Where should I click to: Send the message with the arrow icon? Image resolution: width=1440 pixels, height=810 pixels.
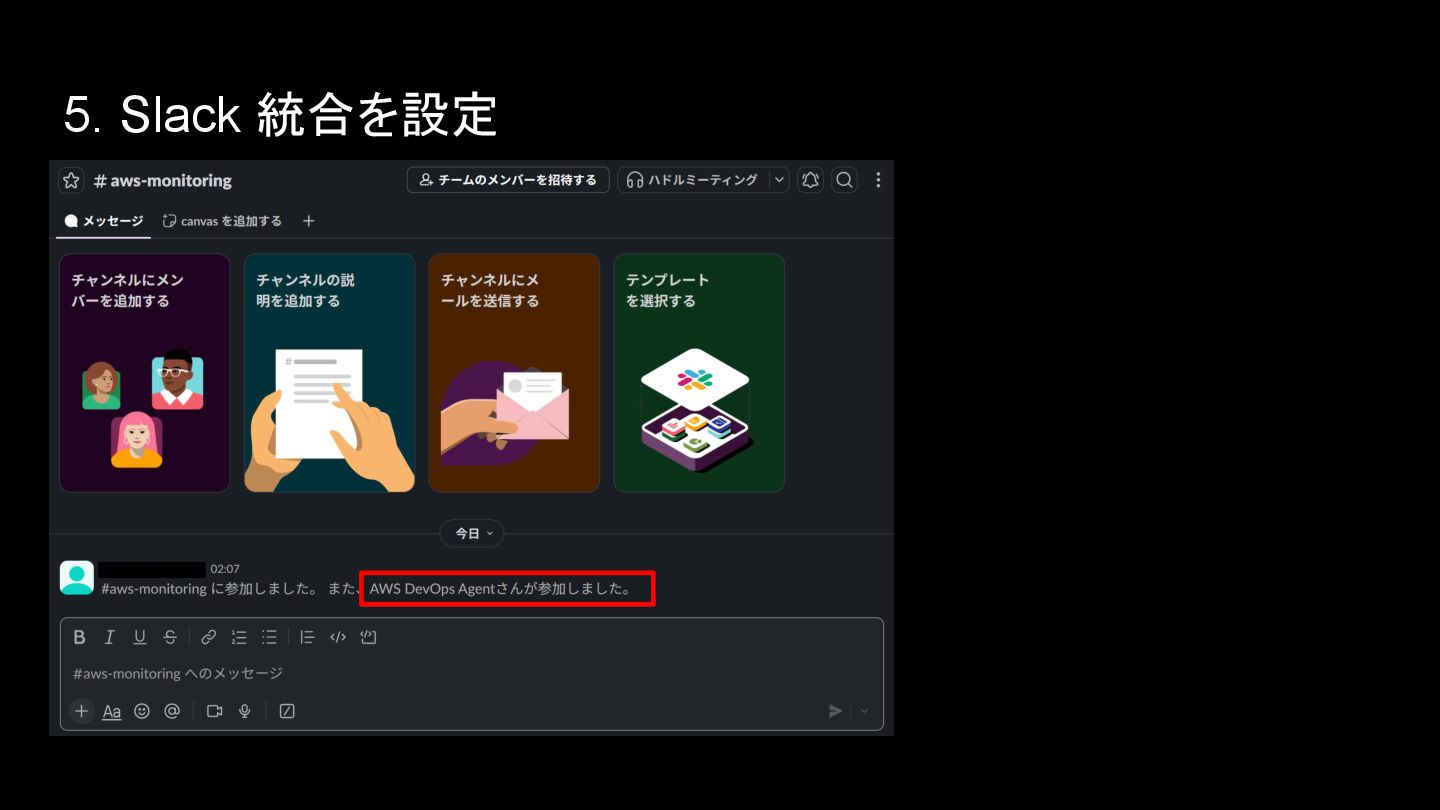835,711
